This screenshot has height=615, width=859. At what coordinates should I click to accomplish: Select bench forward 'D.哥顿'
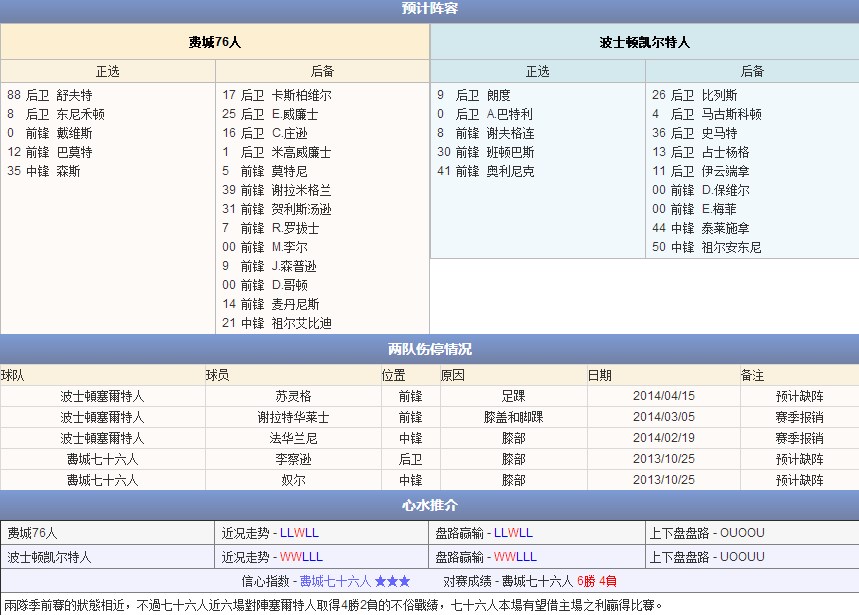click(289, 285)
